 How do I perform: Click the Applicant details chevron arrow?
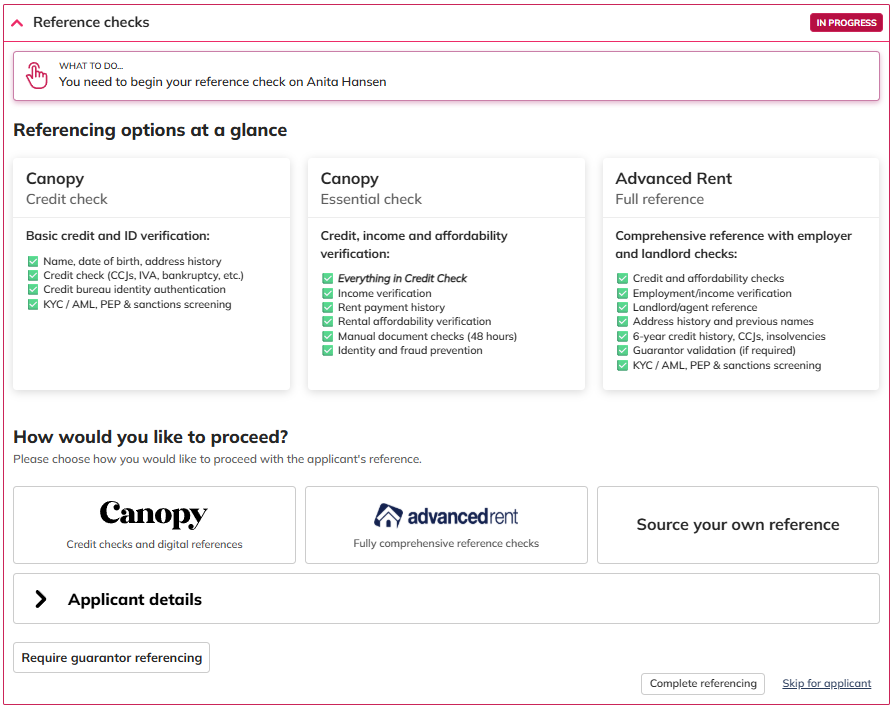tap(41, 599)
